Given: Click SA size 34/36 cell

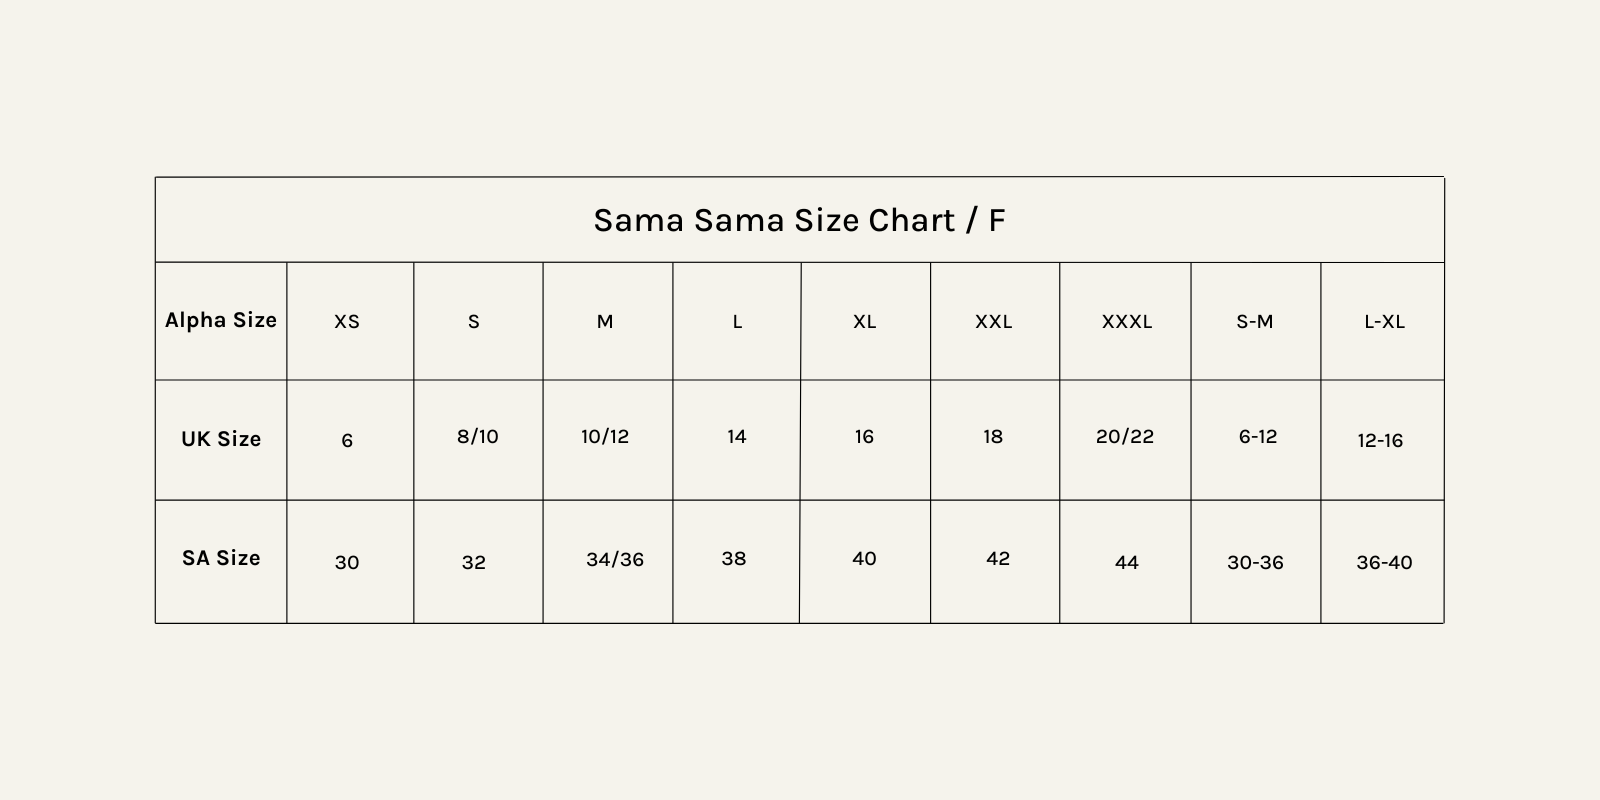Looking at the screenshot, I should (615, 560).
